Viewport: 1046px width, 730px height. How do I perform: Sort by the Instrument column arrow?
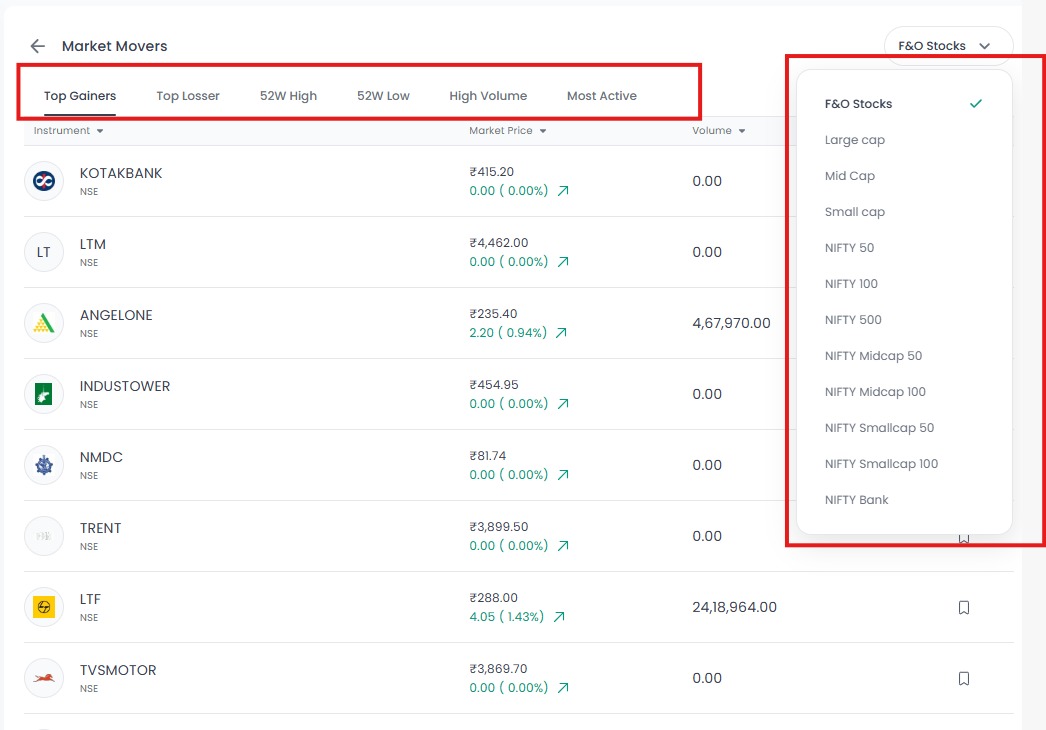pos(100,131)
